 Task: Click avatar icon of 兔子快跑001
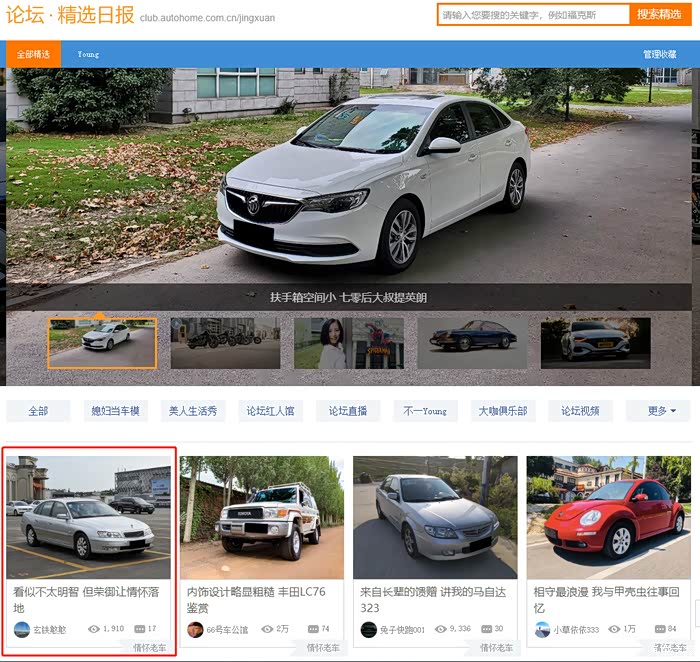tap(368, 629)
